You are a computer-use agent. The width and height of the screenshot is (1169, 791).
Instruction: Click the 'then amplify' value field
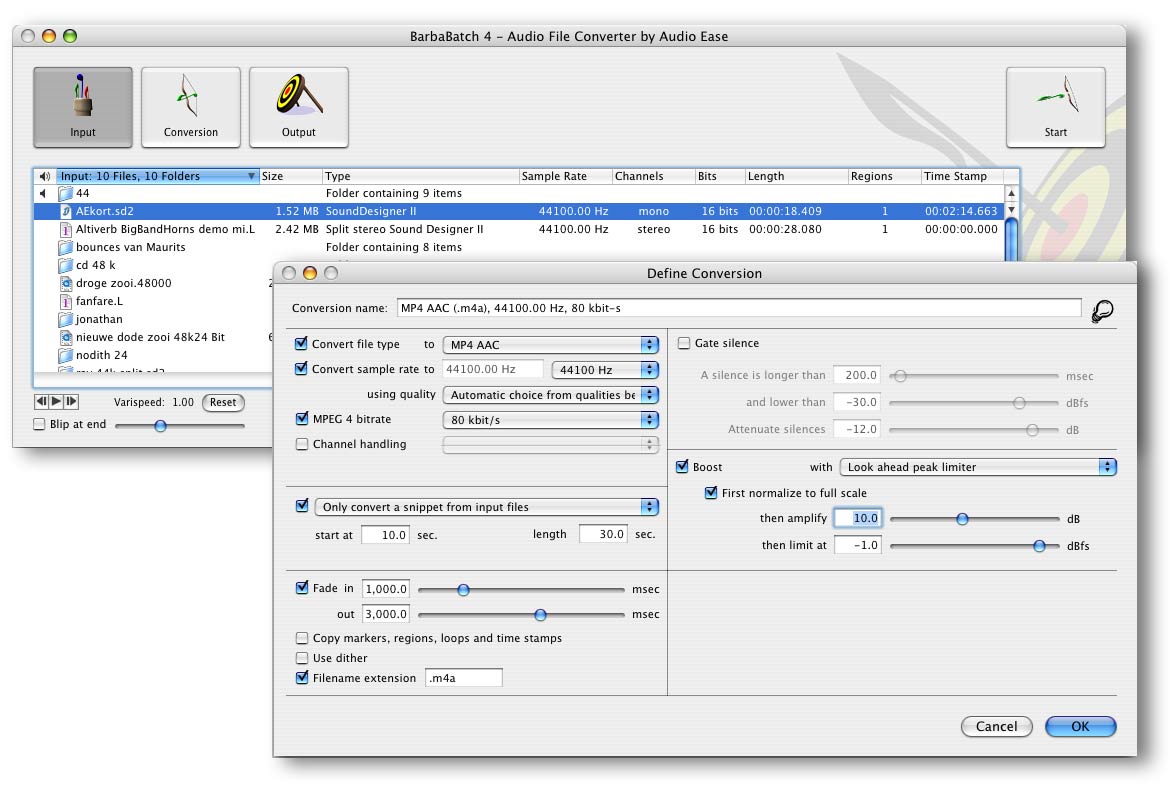click(858, 518)
